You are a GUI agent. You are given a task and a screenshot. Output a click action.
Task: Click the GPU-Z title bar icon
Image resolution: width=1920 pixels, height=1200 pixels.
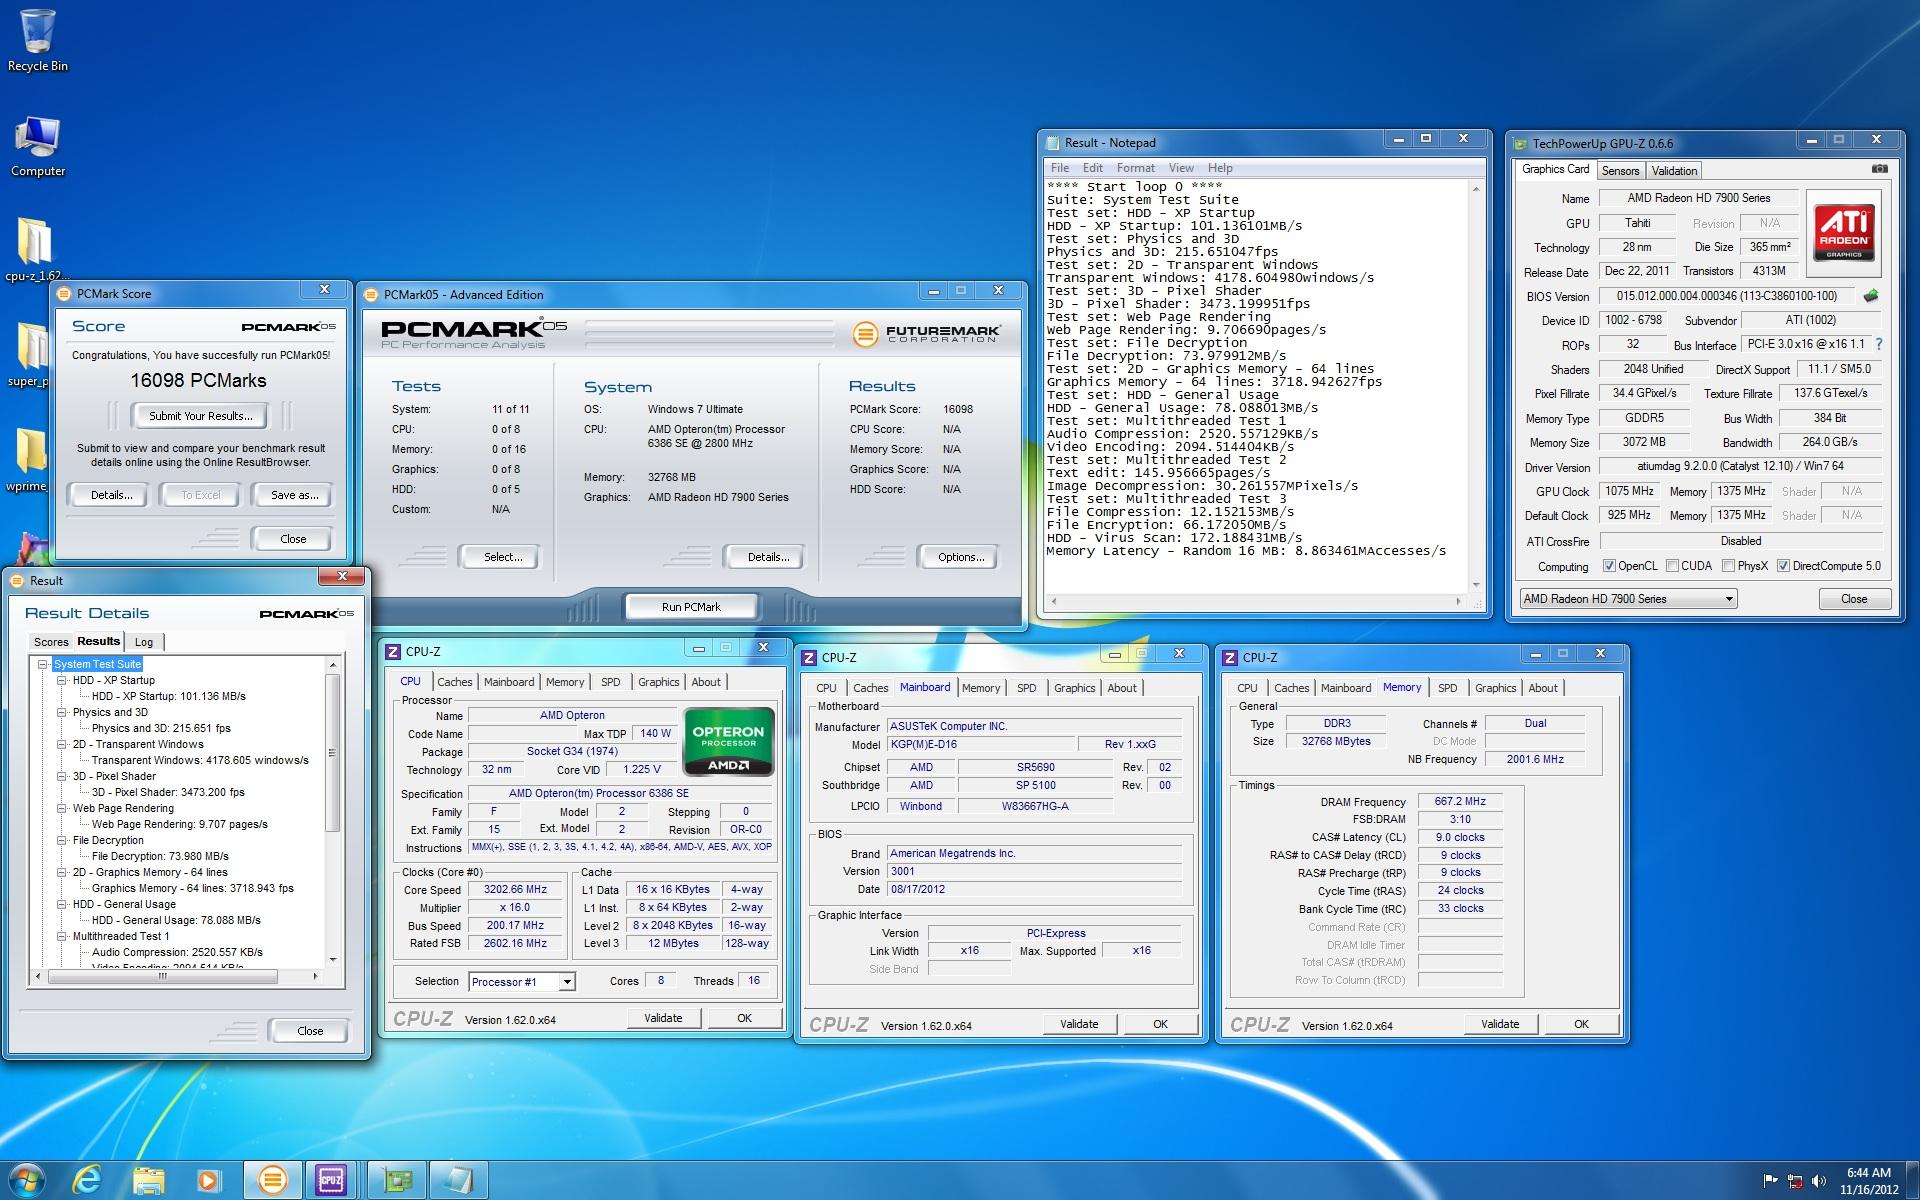(1521, 143)
